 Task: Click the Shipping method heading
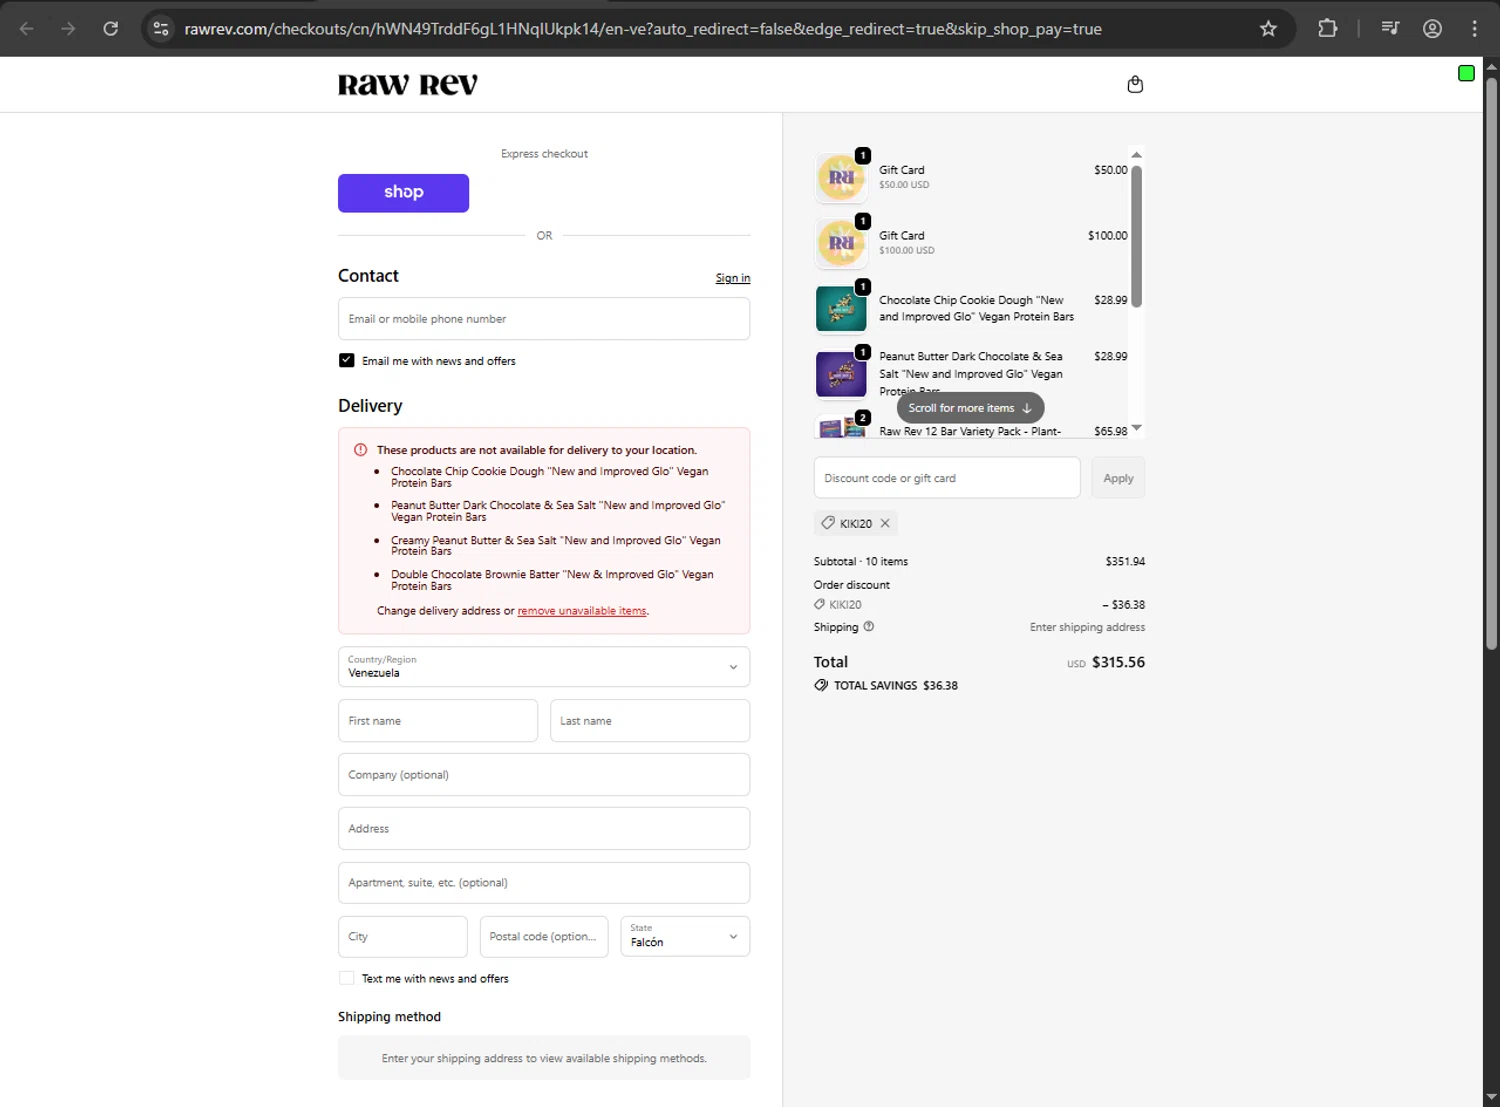[389, 1017]
